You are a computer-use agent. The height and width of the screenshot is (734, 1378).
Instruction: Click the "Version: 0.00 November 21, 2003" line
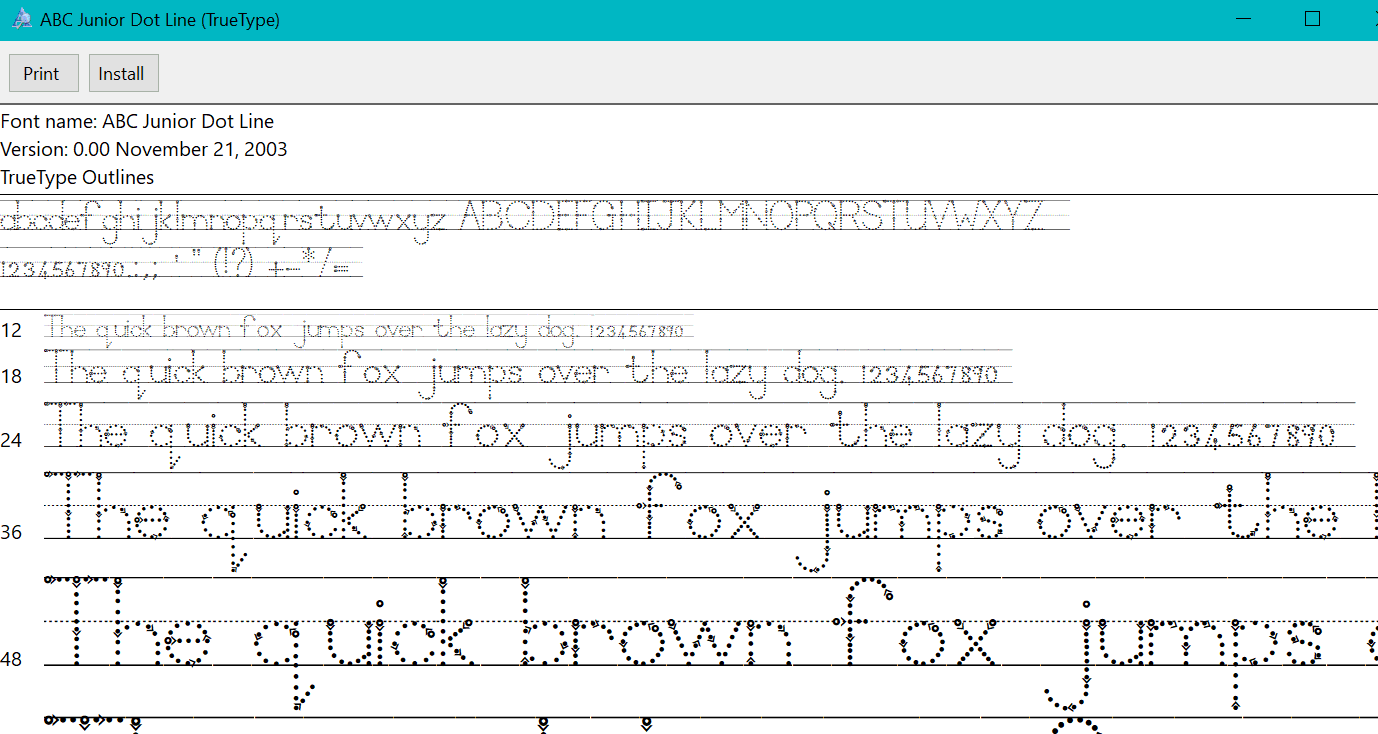144,149
